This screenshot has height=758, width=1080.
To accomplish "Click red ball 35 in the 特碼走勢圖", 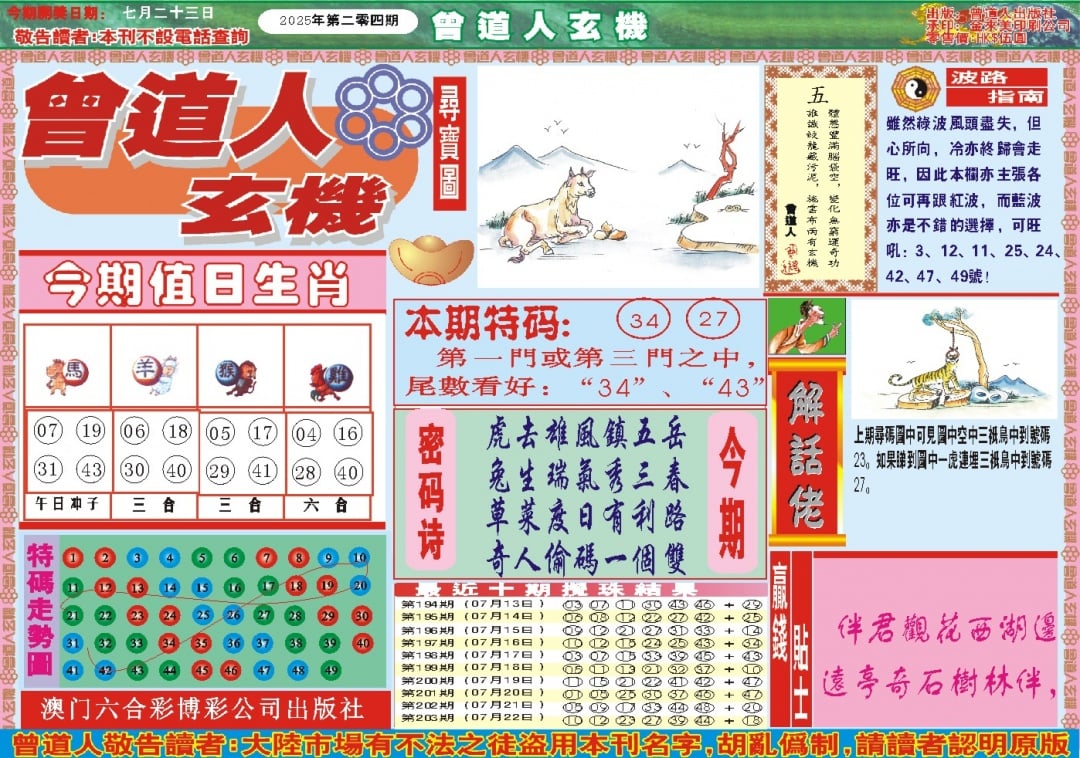I will 201,644.
